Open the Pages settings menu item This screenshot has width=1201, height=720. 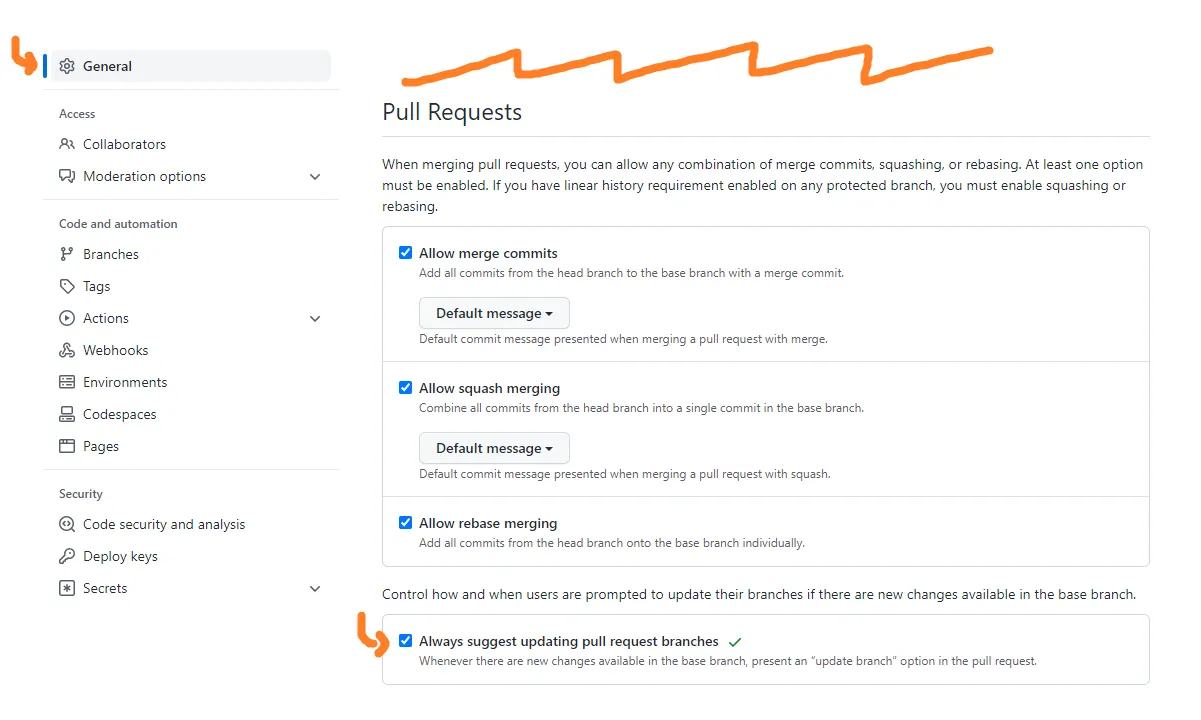(x=101, y=446)
